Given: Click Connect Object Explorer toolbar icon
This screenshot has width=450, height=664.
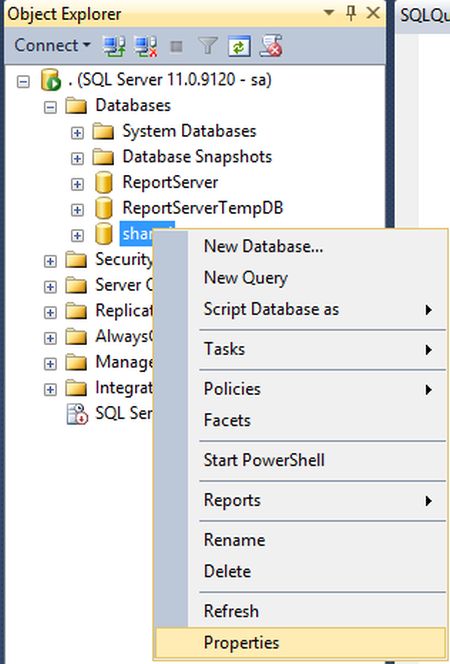Looking at the screenshot, I should (114, 46).
